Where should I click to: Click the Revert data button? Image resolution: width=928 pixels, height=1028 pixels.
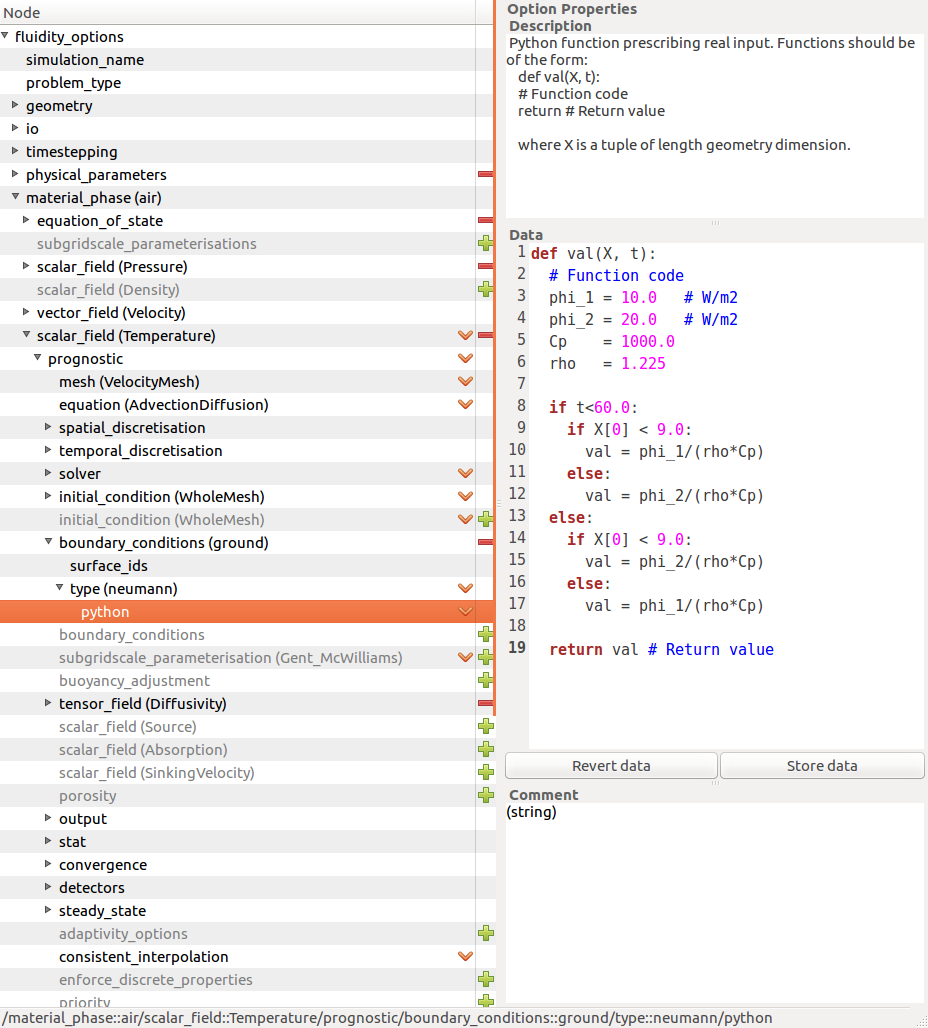click(611, 765)
